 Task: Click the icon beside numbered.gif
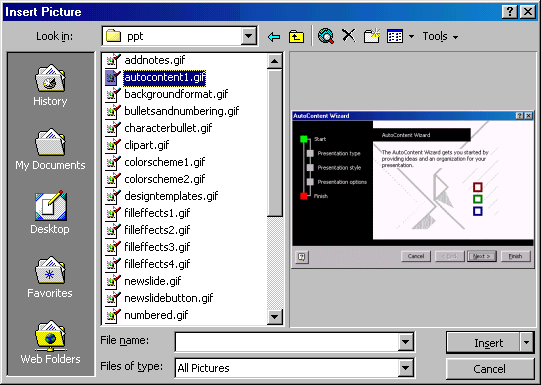[113, 315]
